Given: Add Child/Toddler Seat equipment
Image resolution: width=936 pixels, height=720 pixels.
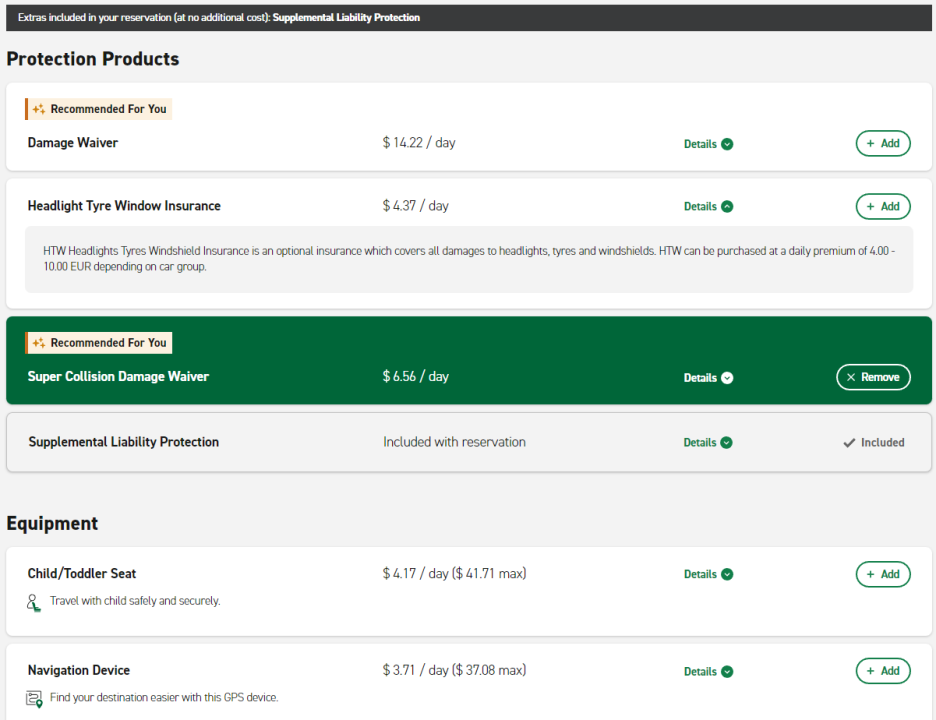Looking at the screenshot, I should point(883,574).
